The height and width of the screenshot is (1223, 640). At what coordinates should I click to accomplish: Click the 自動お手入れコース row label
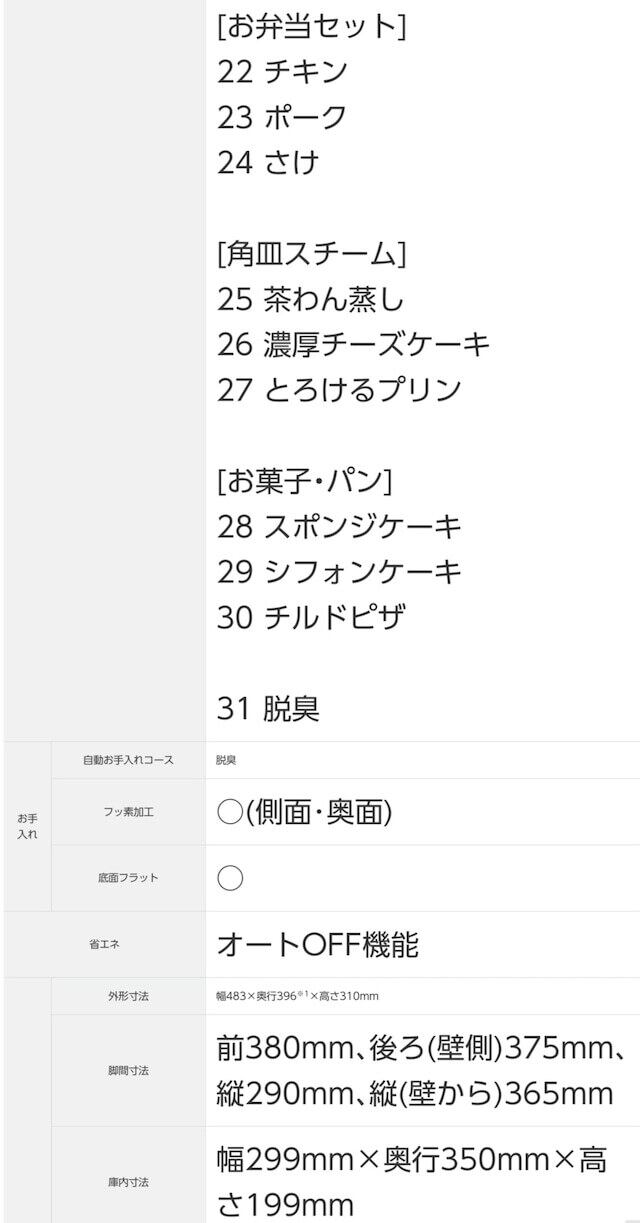click(128, 760)
